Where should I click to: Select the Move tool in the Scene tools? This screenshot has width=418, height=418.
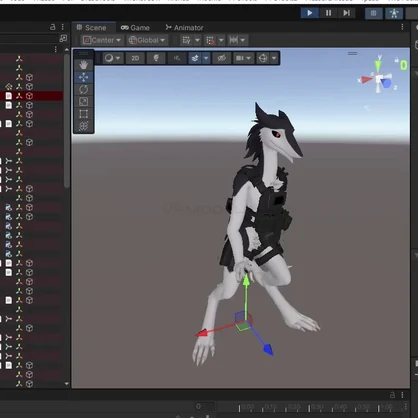83,77
